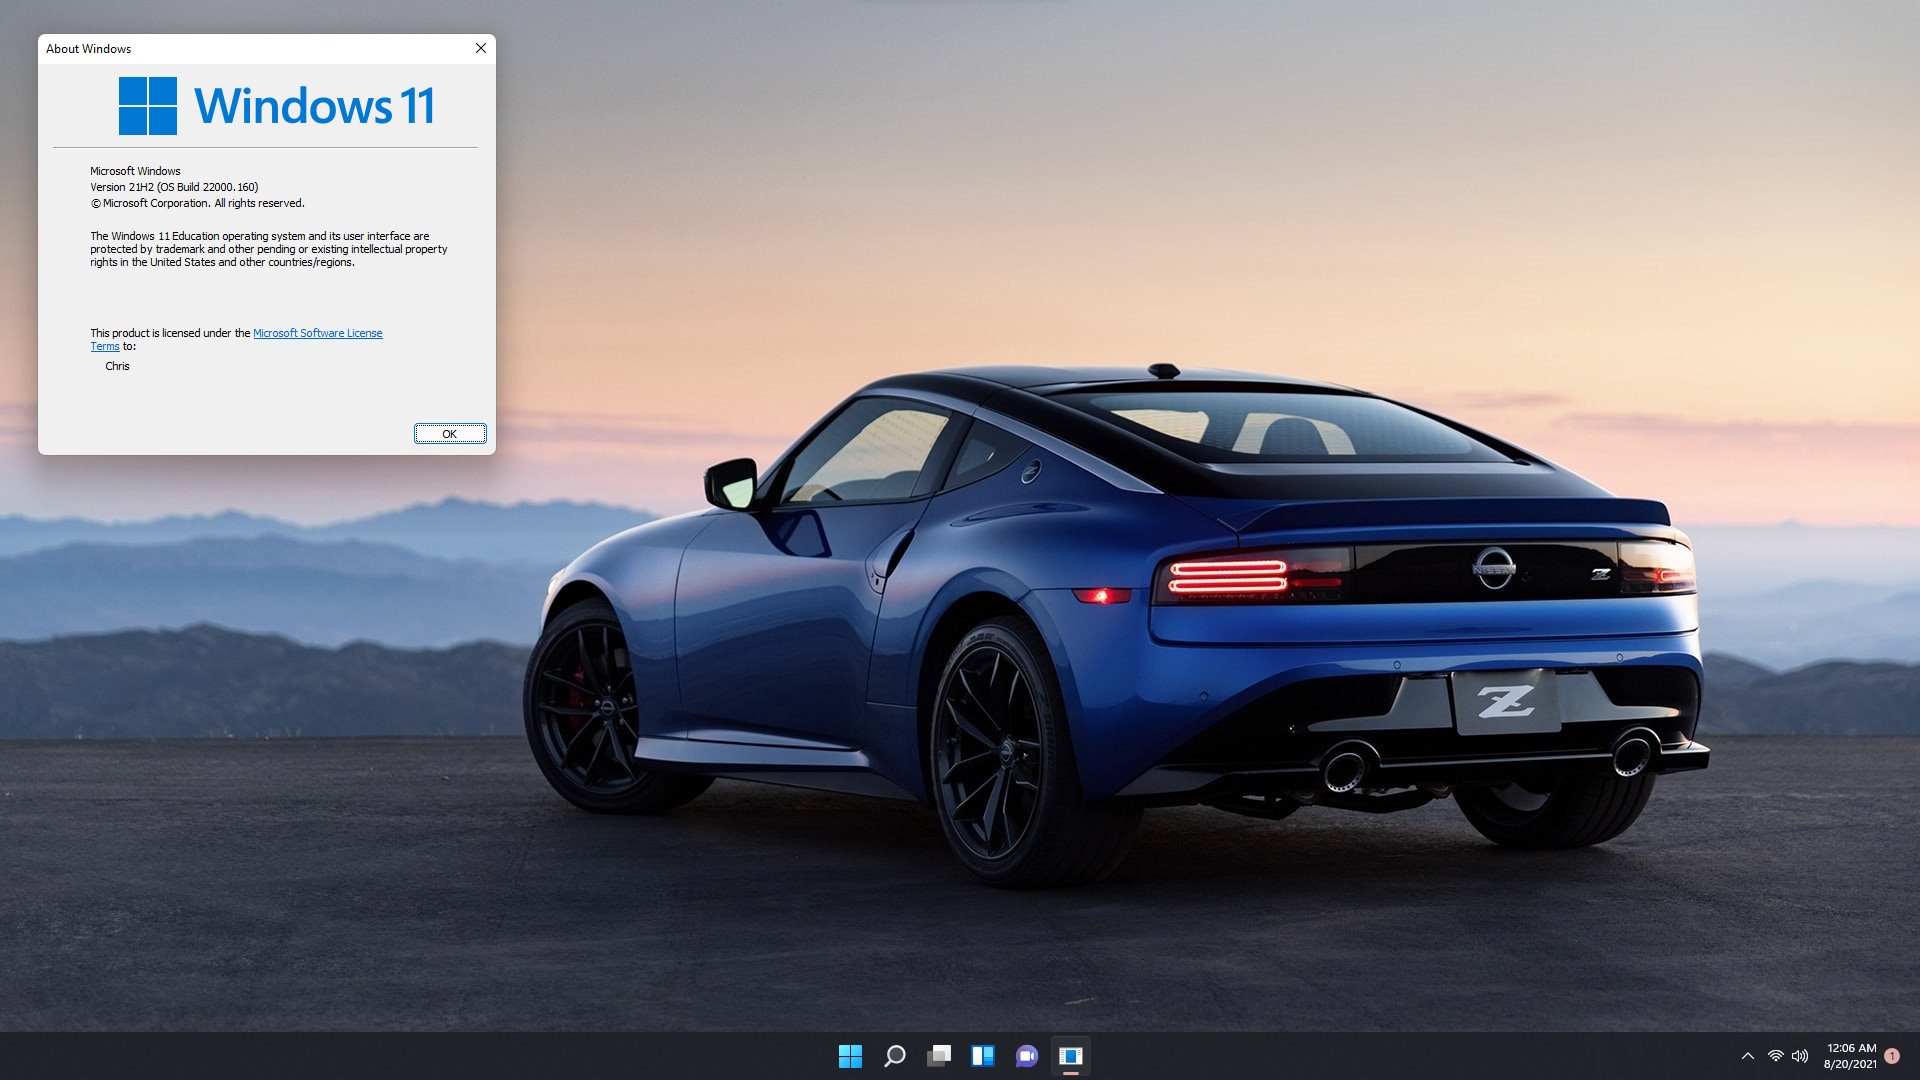Open the notification badge showing 1
Viewport: 1920px width, 1080px height.
[1892, 1056]
